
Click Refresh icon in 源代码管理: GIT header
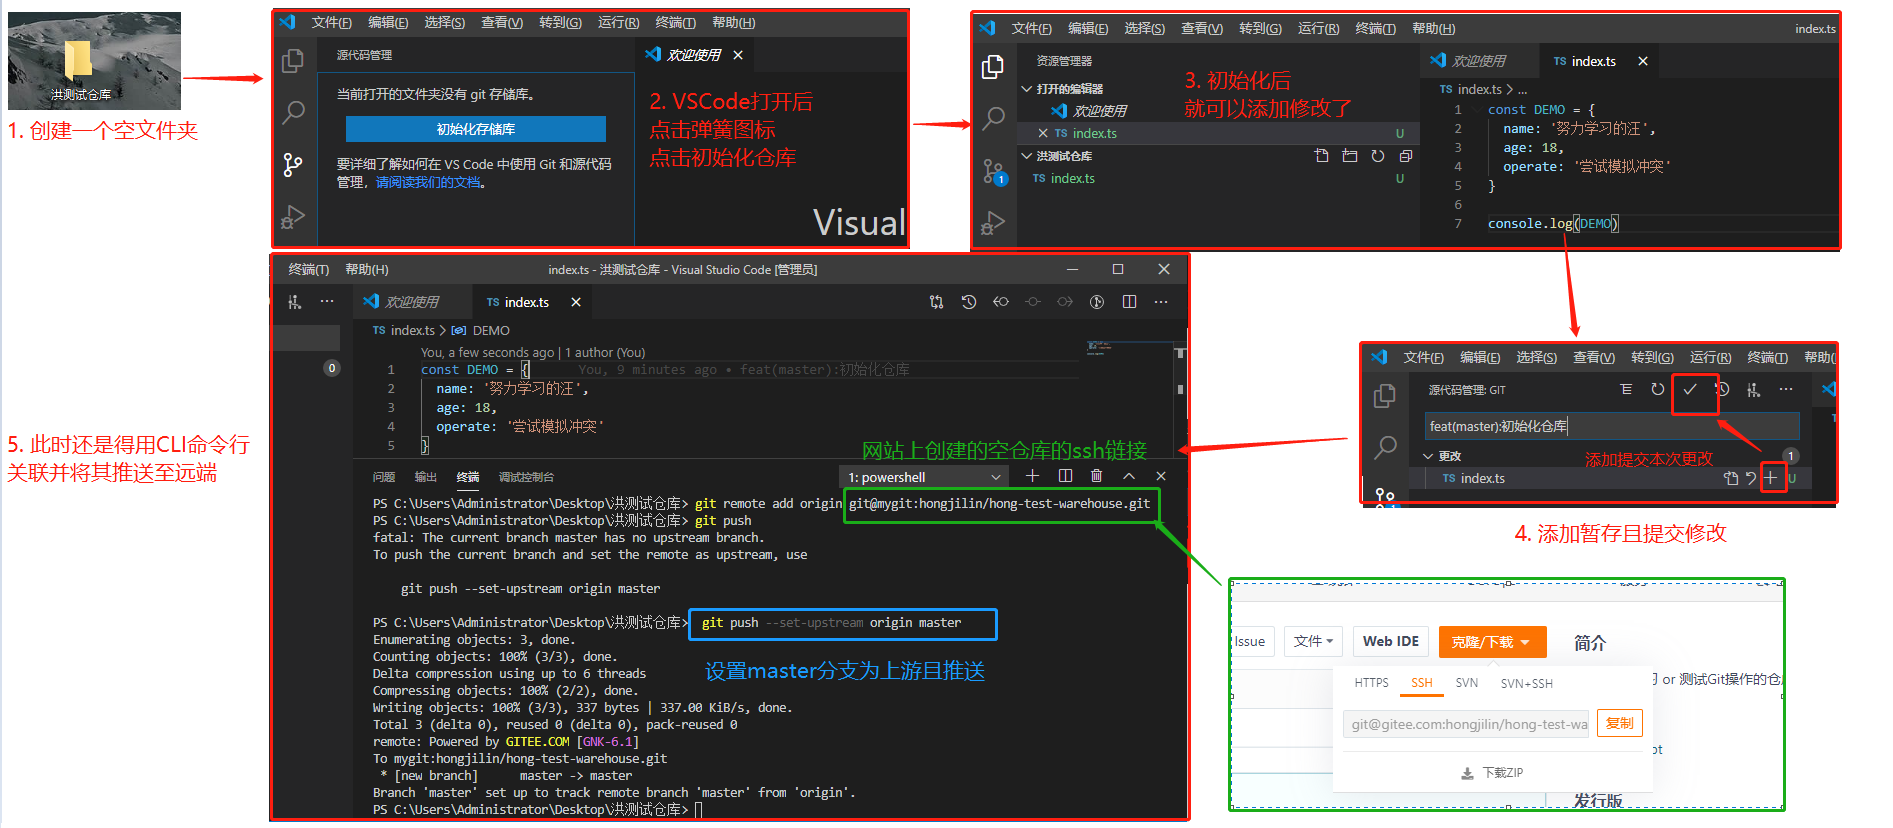click(1658, 389)
